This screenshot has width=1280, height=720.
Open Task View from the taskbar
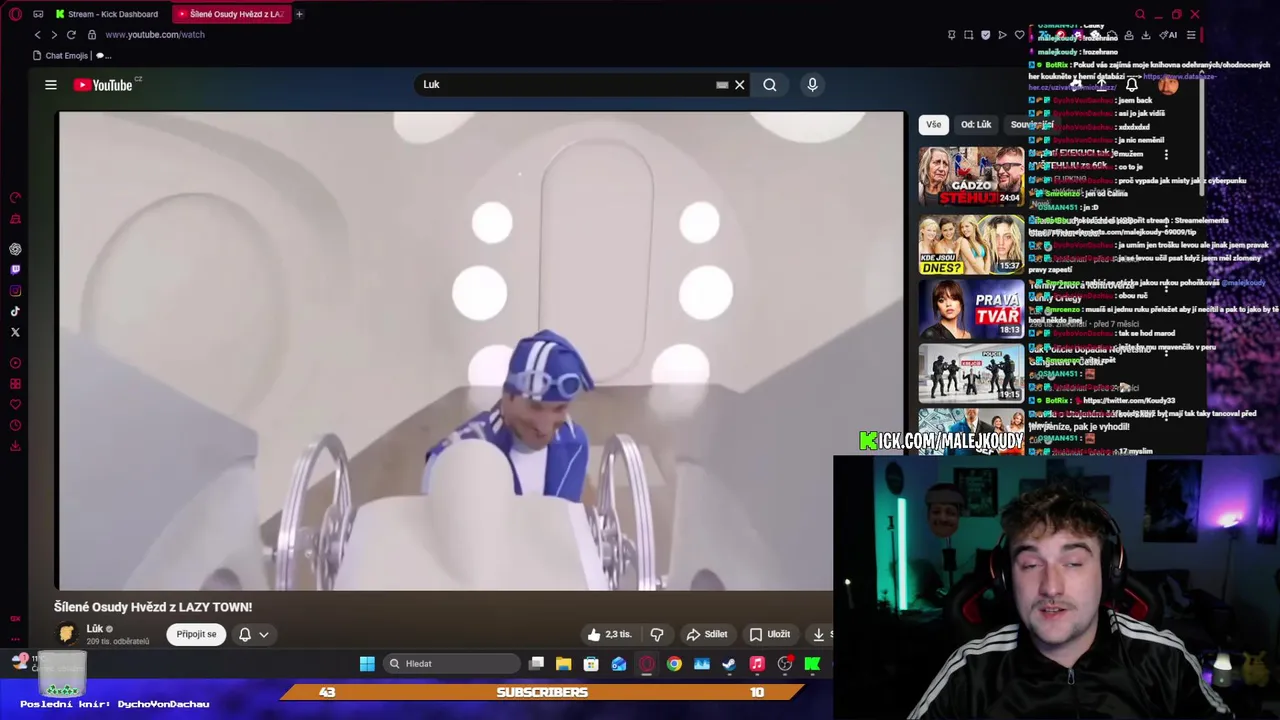pos(537,664)
